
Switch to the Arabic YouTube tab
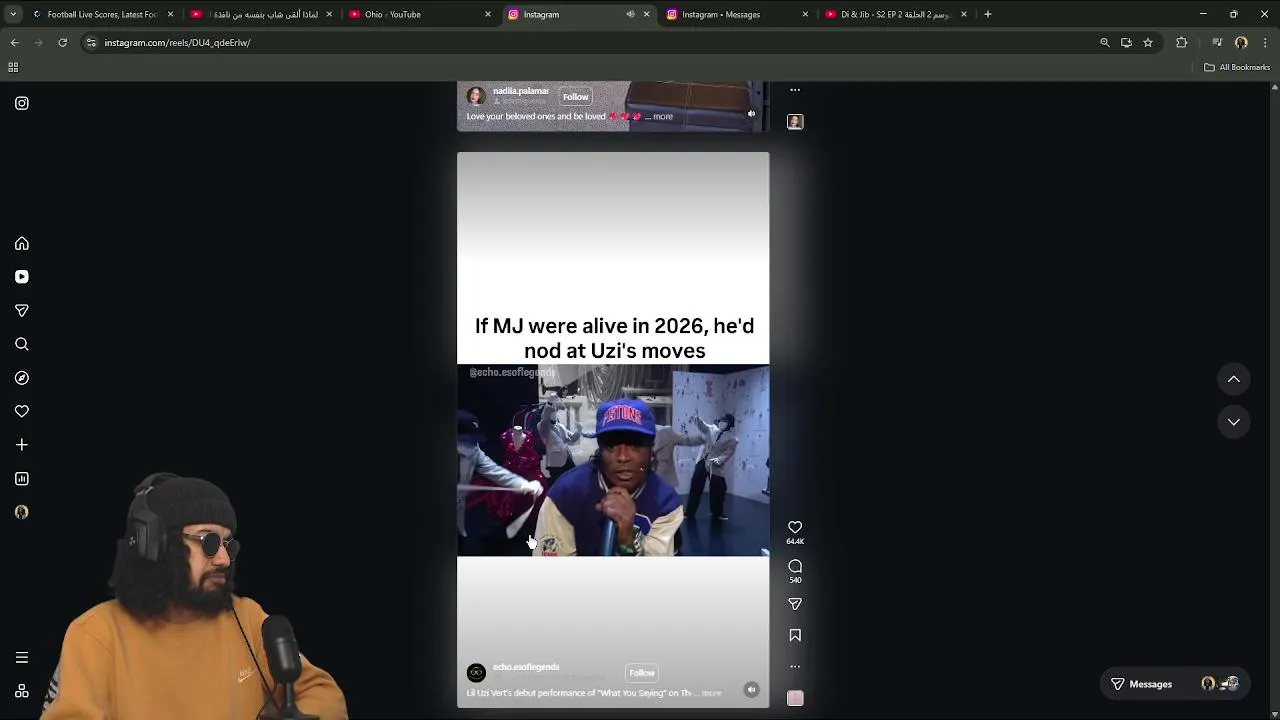[x=263, y=14]
